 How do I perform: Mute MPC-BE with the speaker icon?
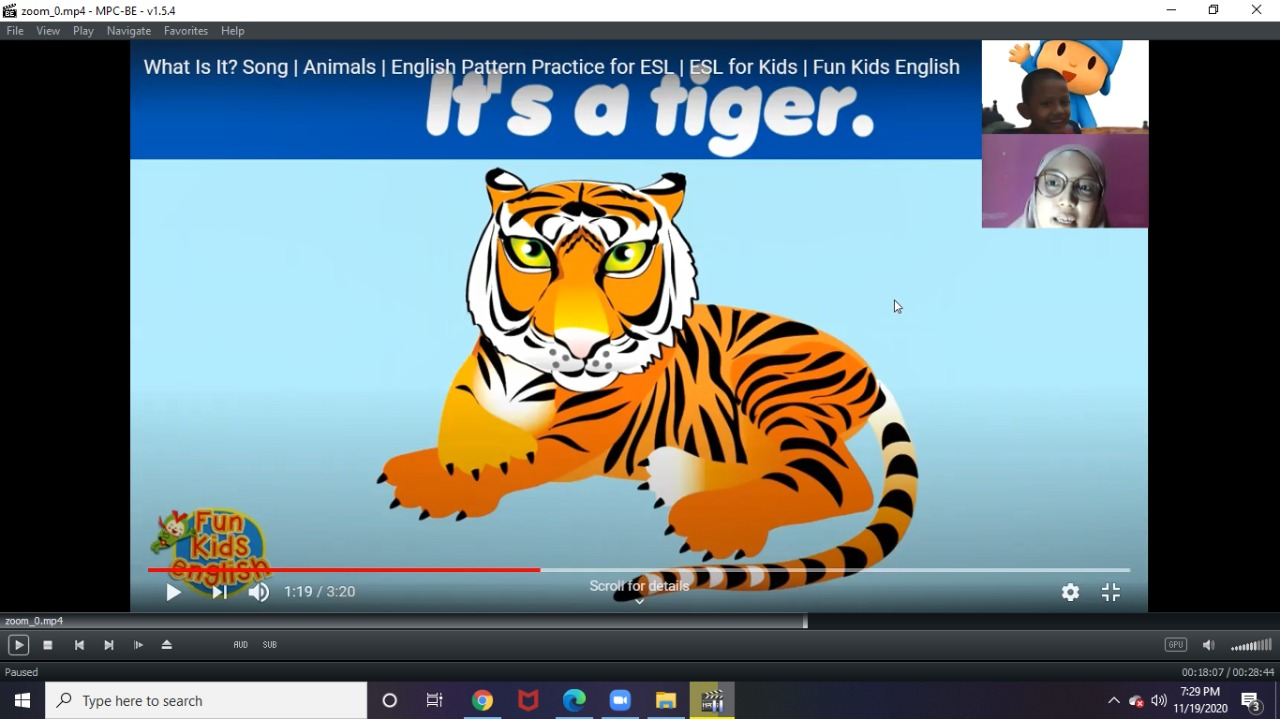(x=1208, y=645)
